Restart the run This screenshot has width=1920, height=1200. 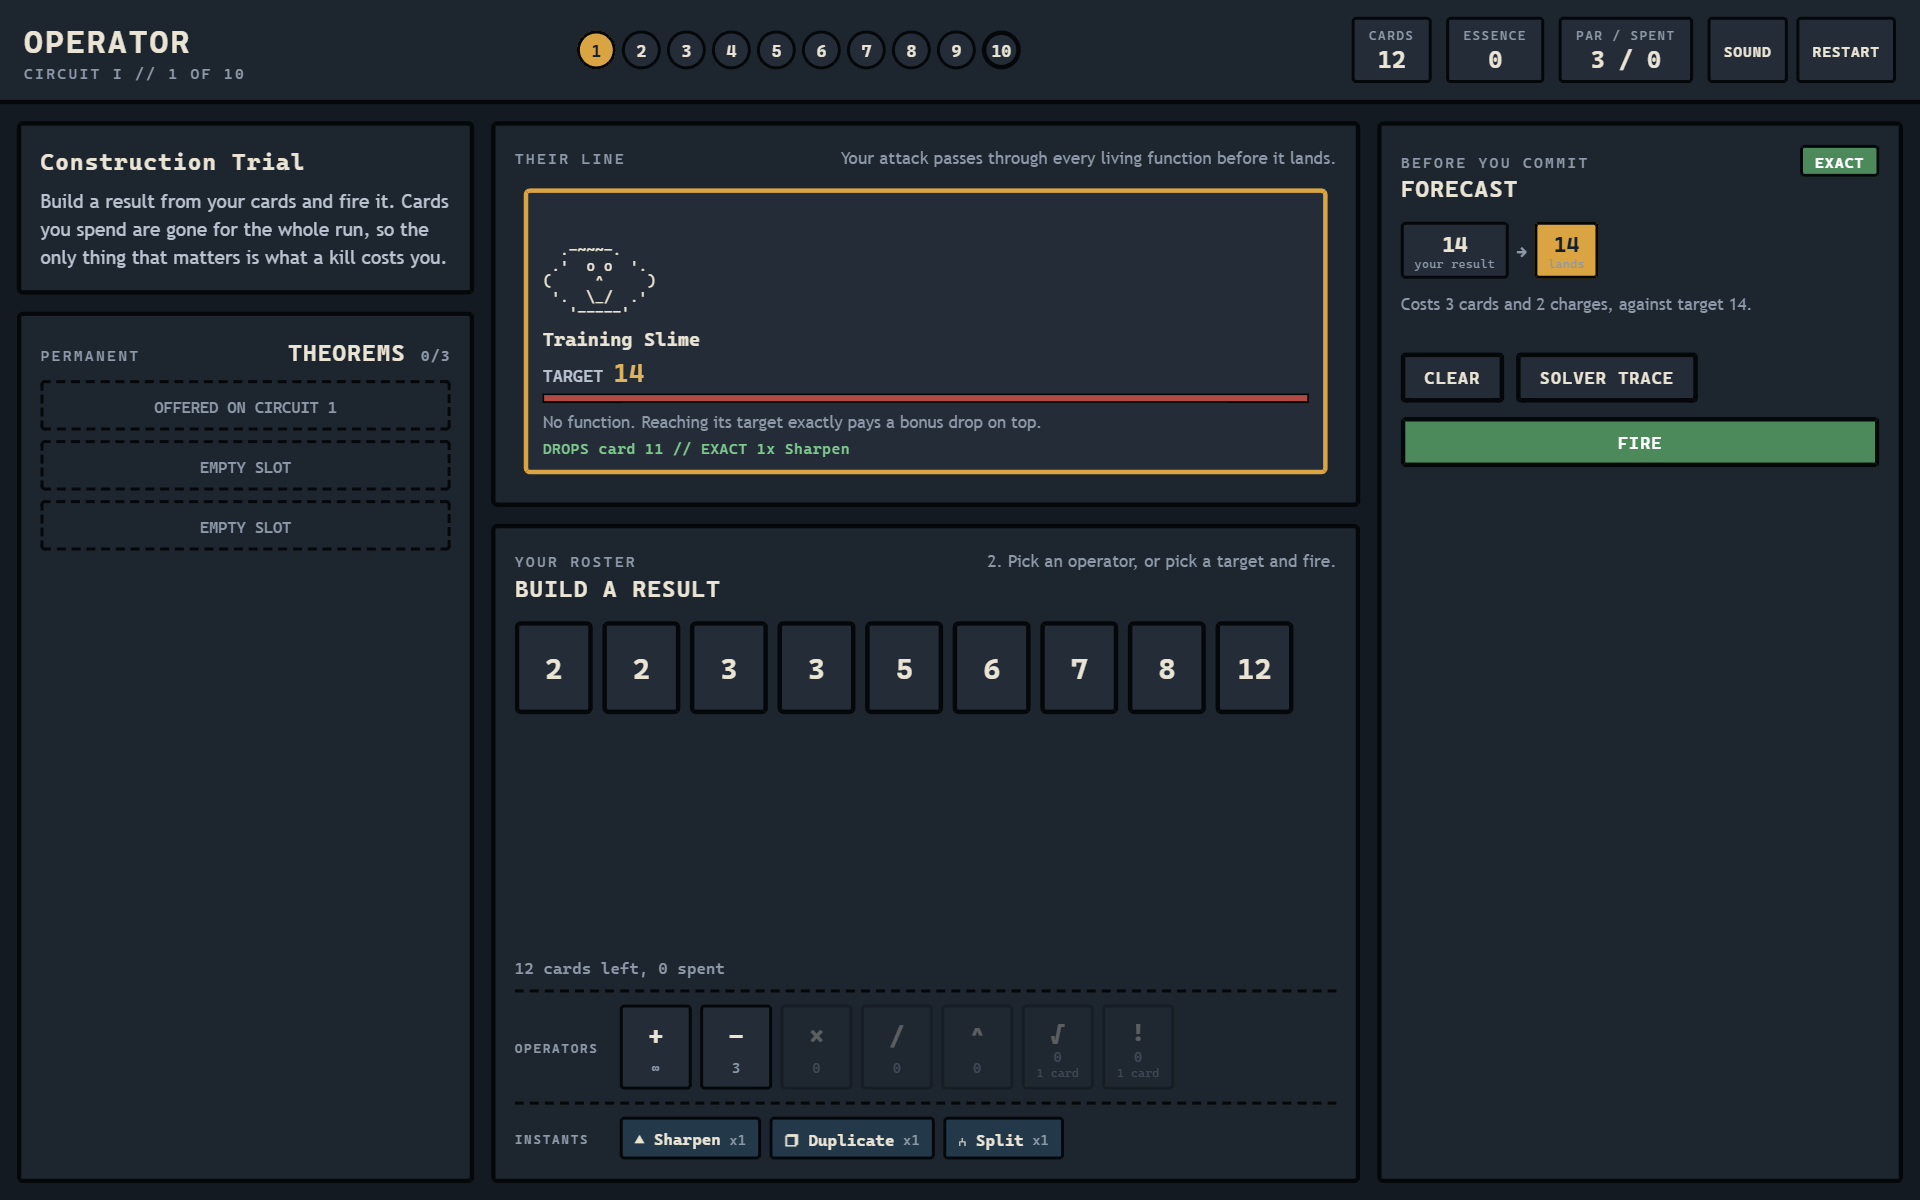pyautogui.click(x=1845, y=51)
